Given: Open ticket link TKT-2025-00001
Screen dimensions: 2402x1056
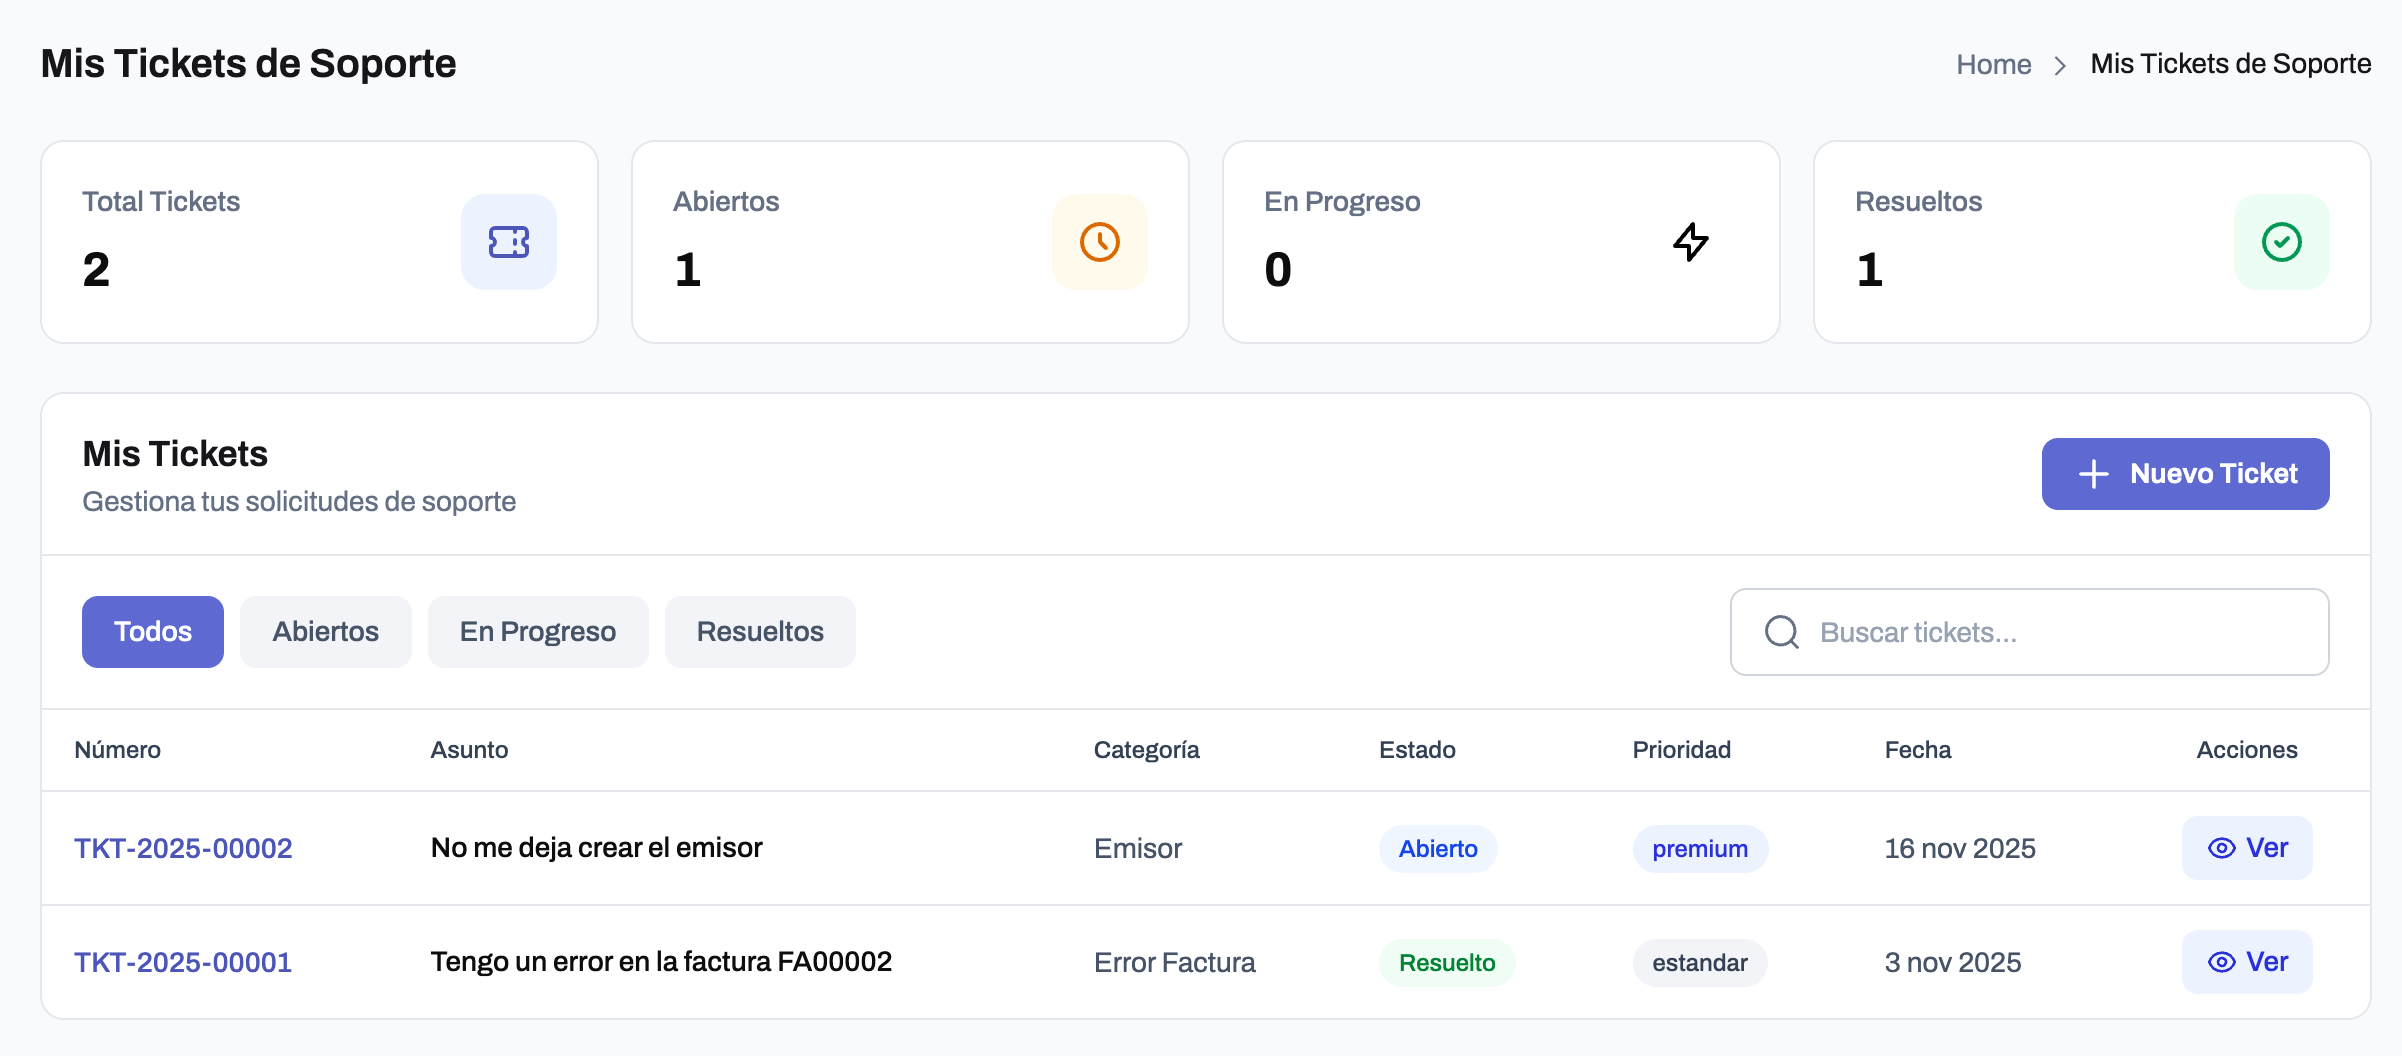Looking at the screenshot, I should [183, 962].
